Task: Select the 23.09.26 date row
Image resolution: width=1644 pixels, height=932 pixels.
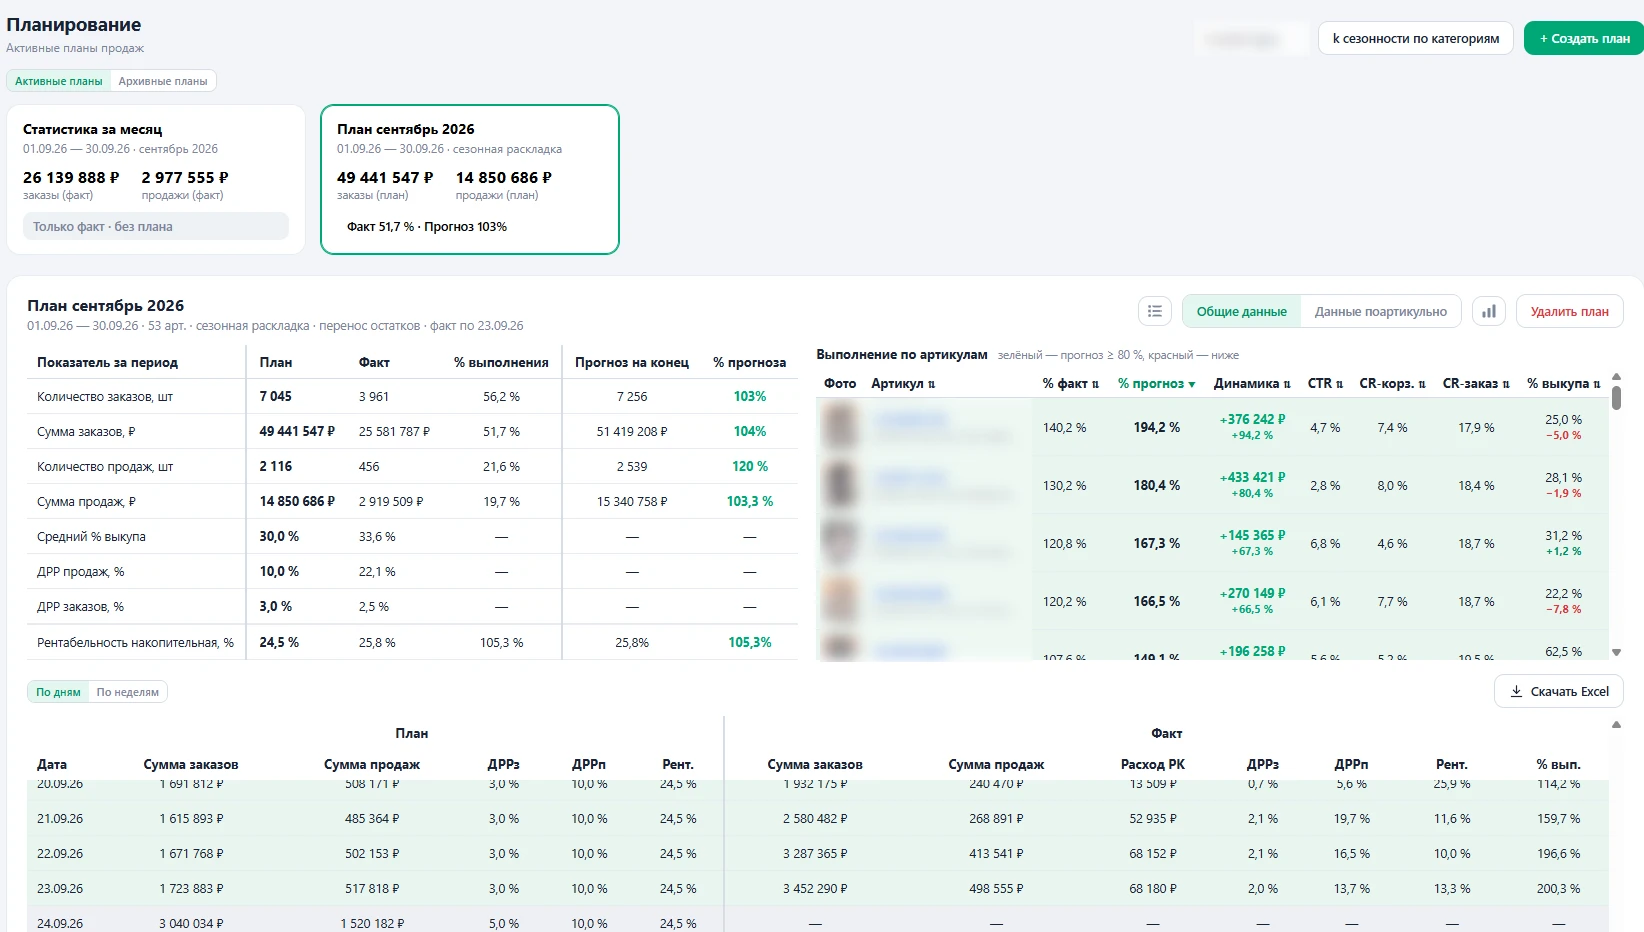Action: 817,888
